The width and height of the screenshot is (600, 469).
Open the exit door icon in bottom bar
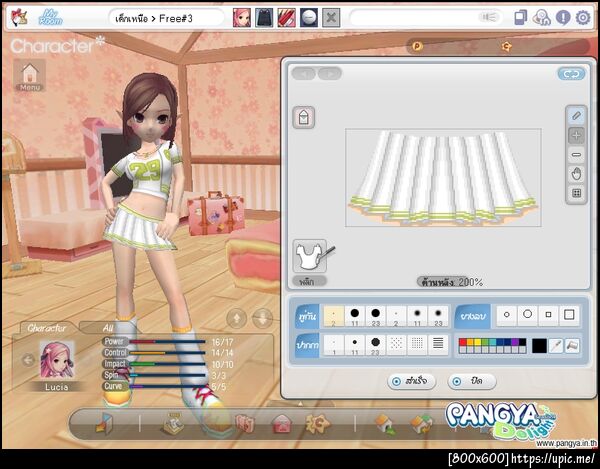coord(104,424)
